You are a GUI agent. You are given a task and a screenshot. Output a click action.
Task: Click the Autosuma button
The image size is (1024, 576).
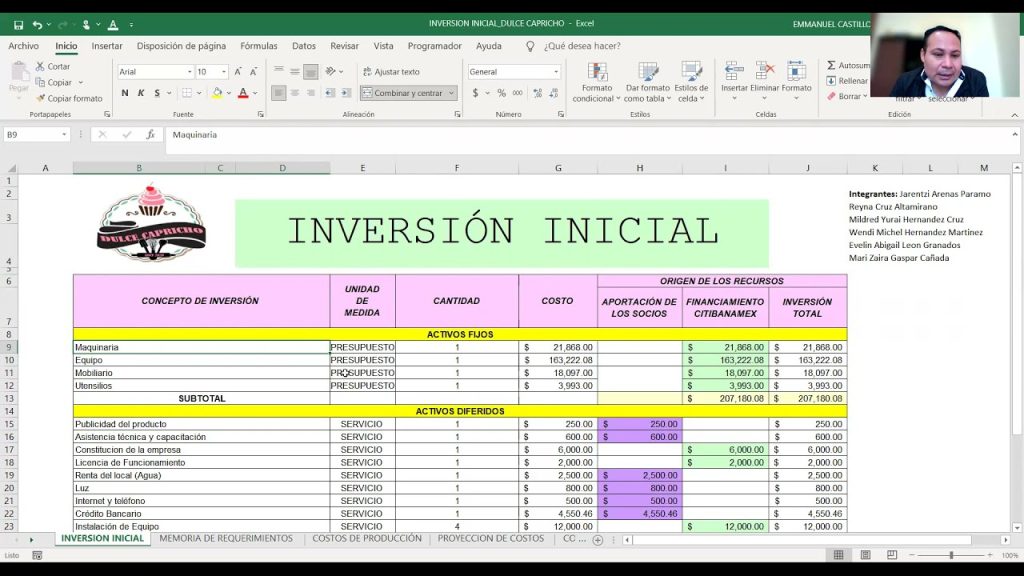pos(848,65)
